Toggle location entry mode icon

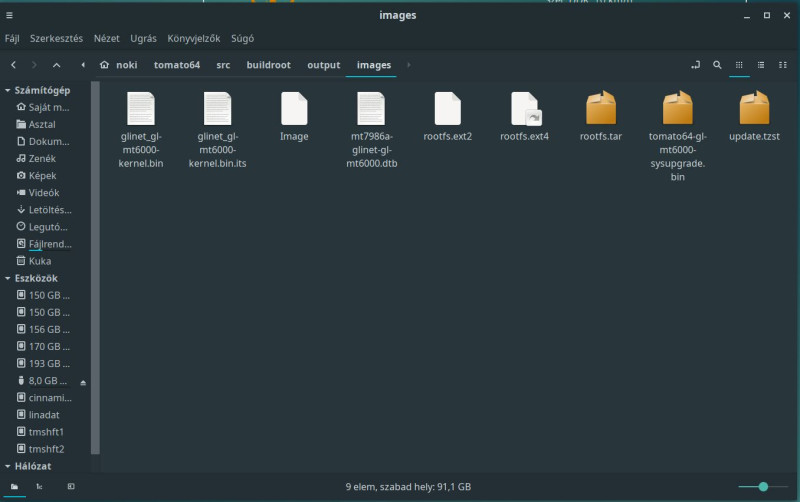tap(695, 65)
